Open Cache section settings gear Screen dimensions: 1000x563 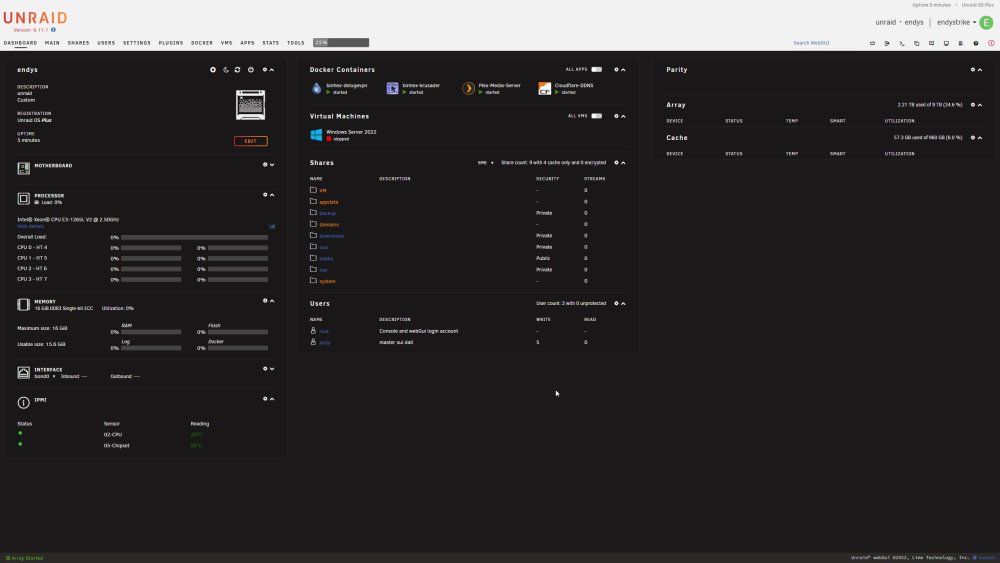(973, 137)
